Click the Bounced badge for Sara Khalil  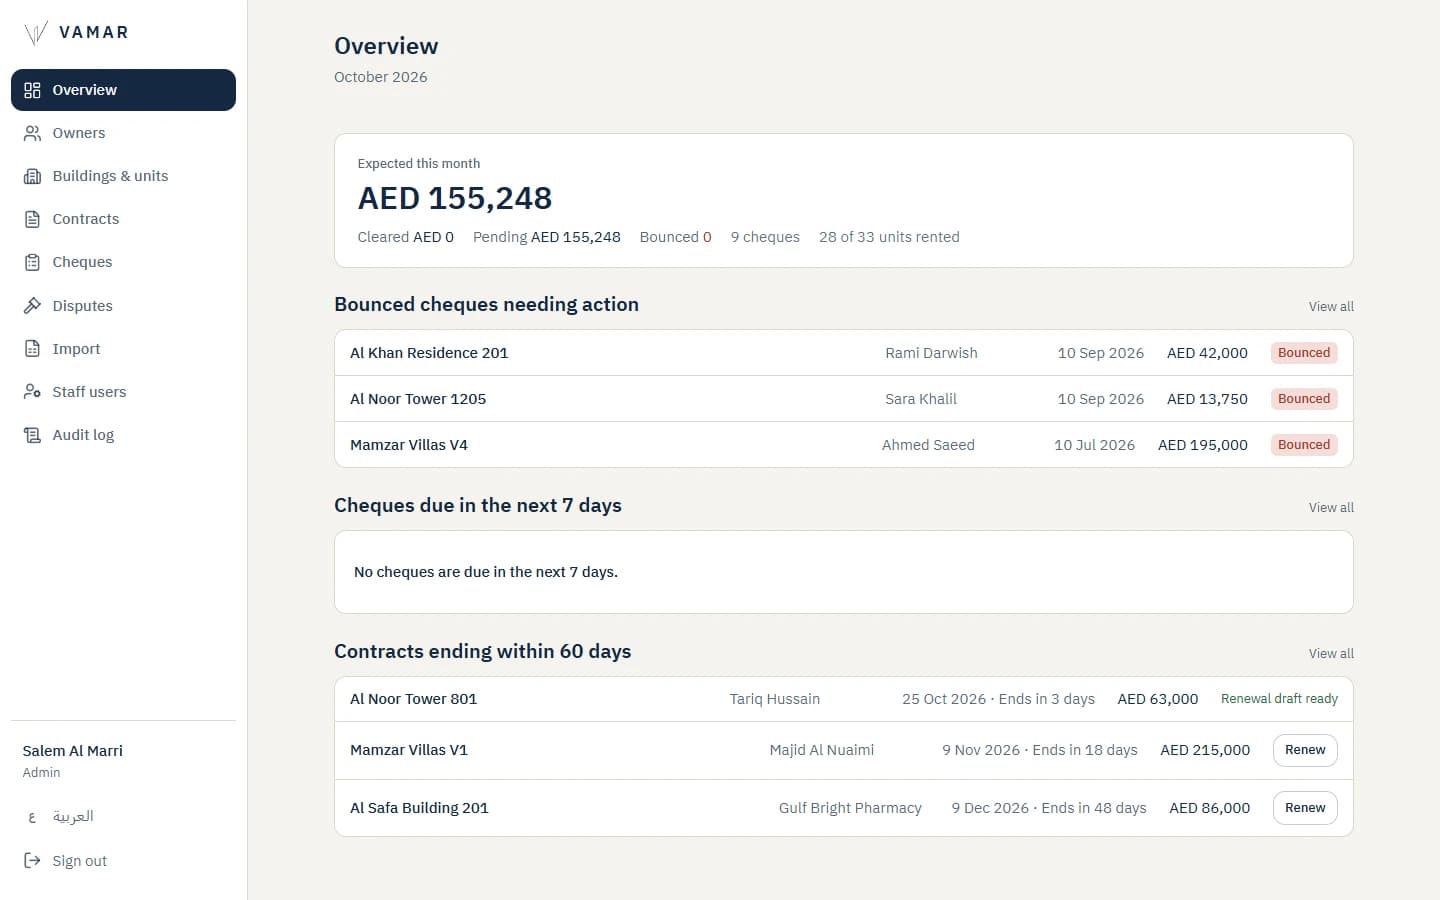[1304, 399]
